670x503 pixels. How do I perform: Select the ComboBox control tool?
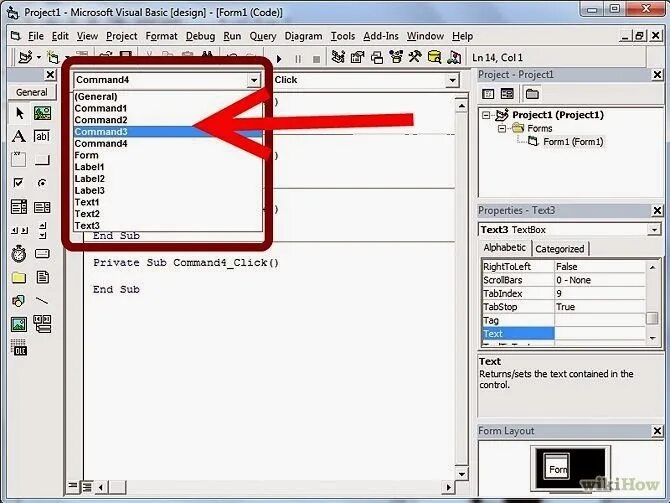click(x=18, y=207)
